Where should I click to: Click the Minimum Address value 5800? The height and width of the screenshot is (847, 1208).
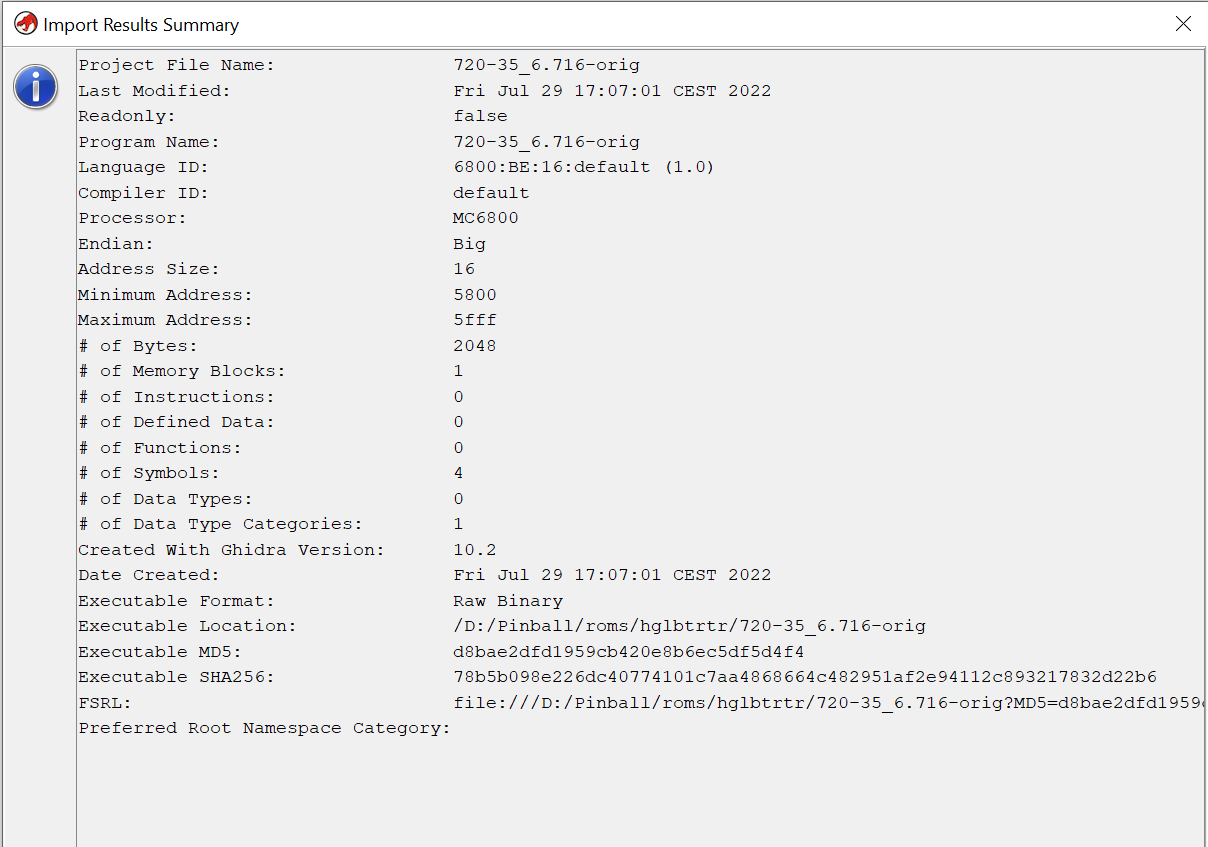[475, 295]
